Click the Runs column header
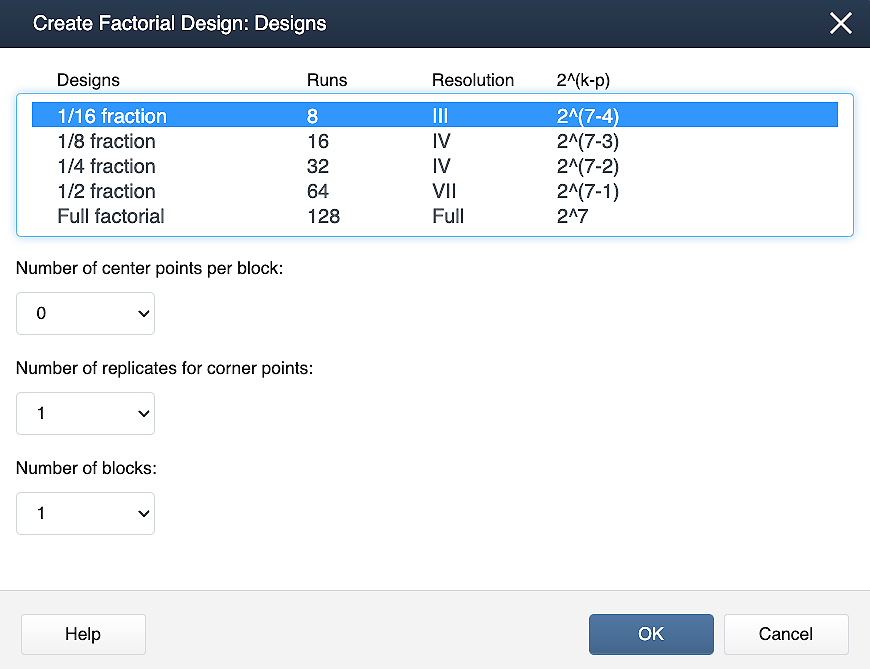Image resolution: width=870 pixels, height=669 pixels. tap(326, 80)
